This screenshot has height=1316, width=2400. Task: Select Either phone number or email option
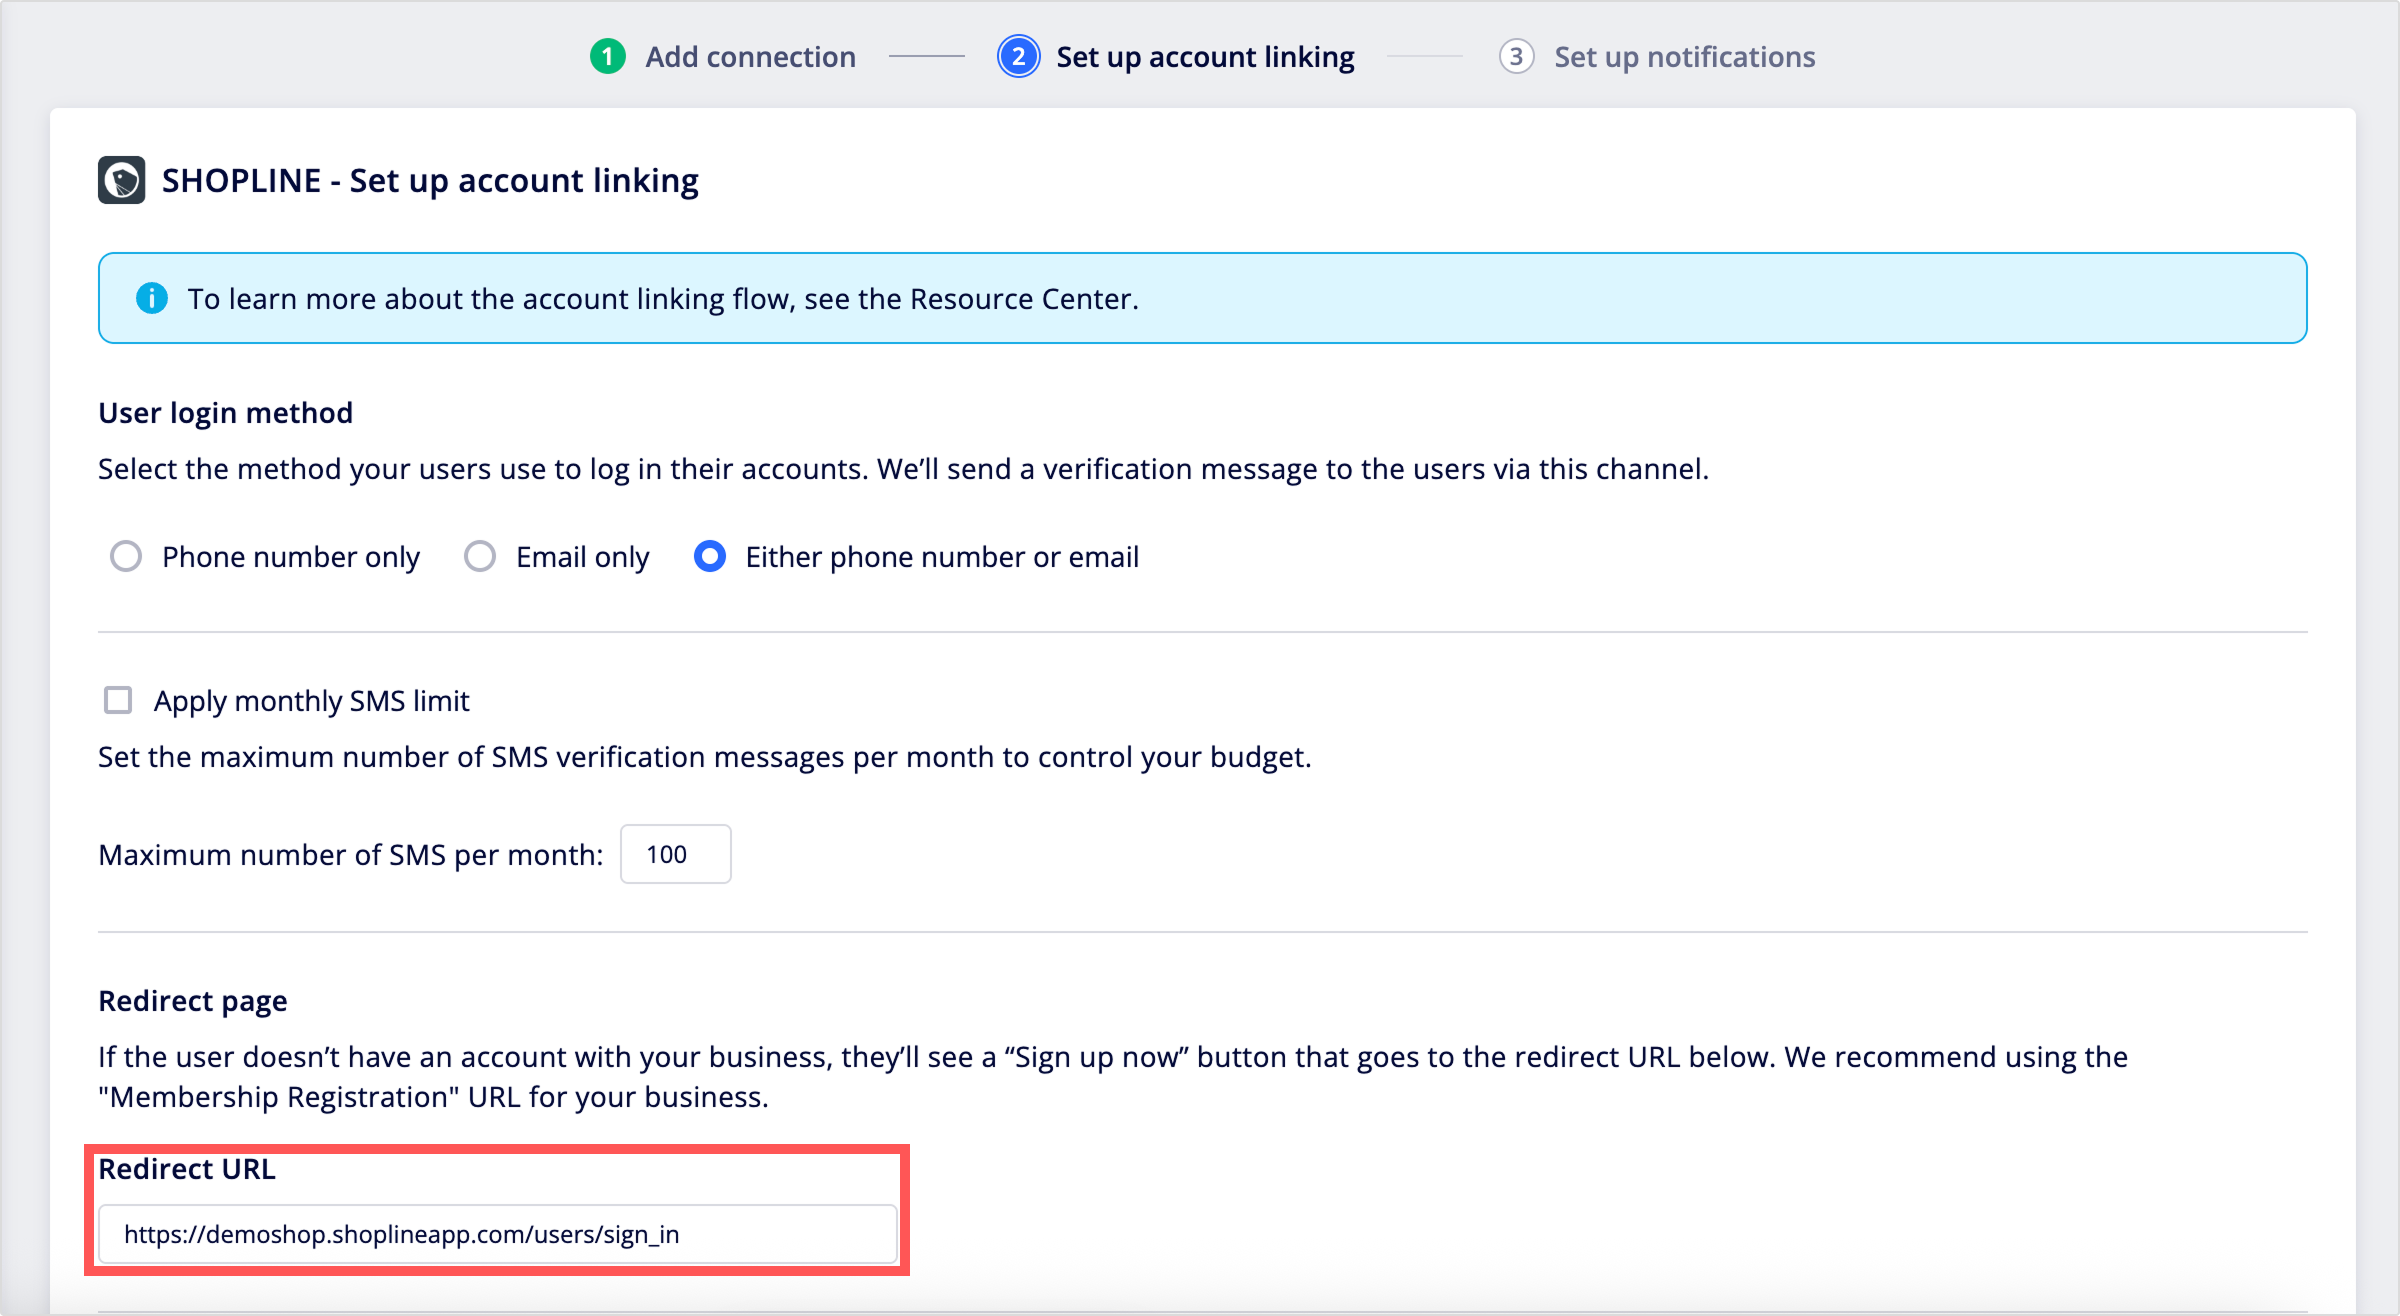(x=710, y=556)
